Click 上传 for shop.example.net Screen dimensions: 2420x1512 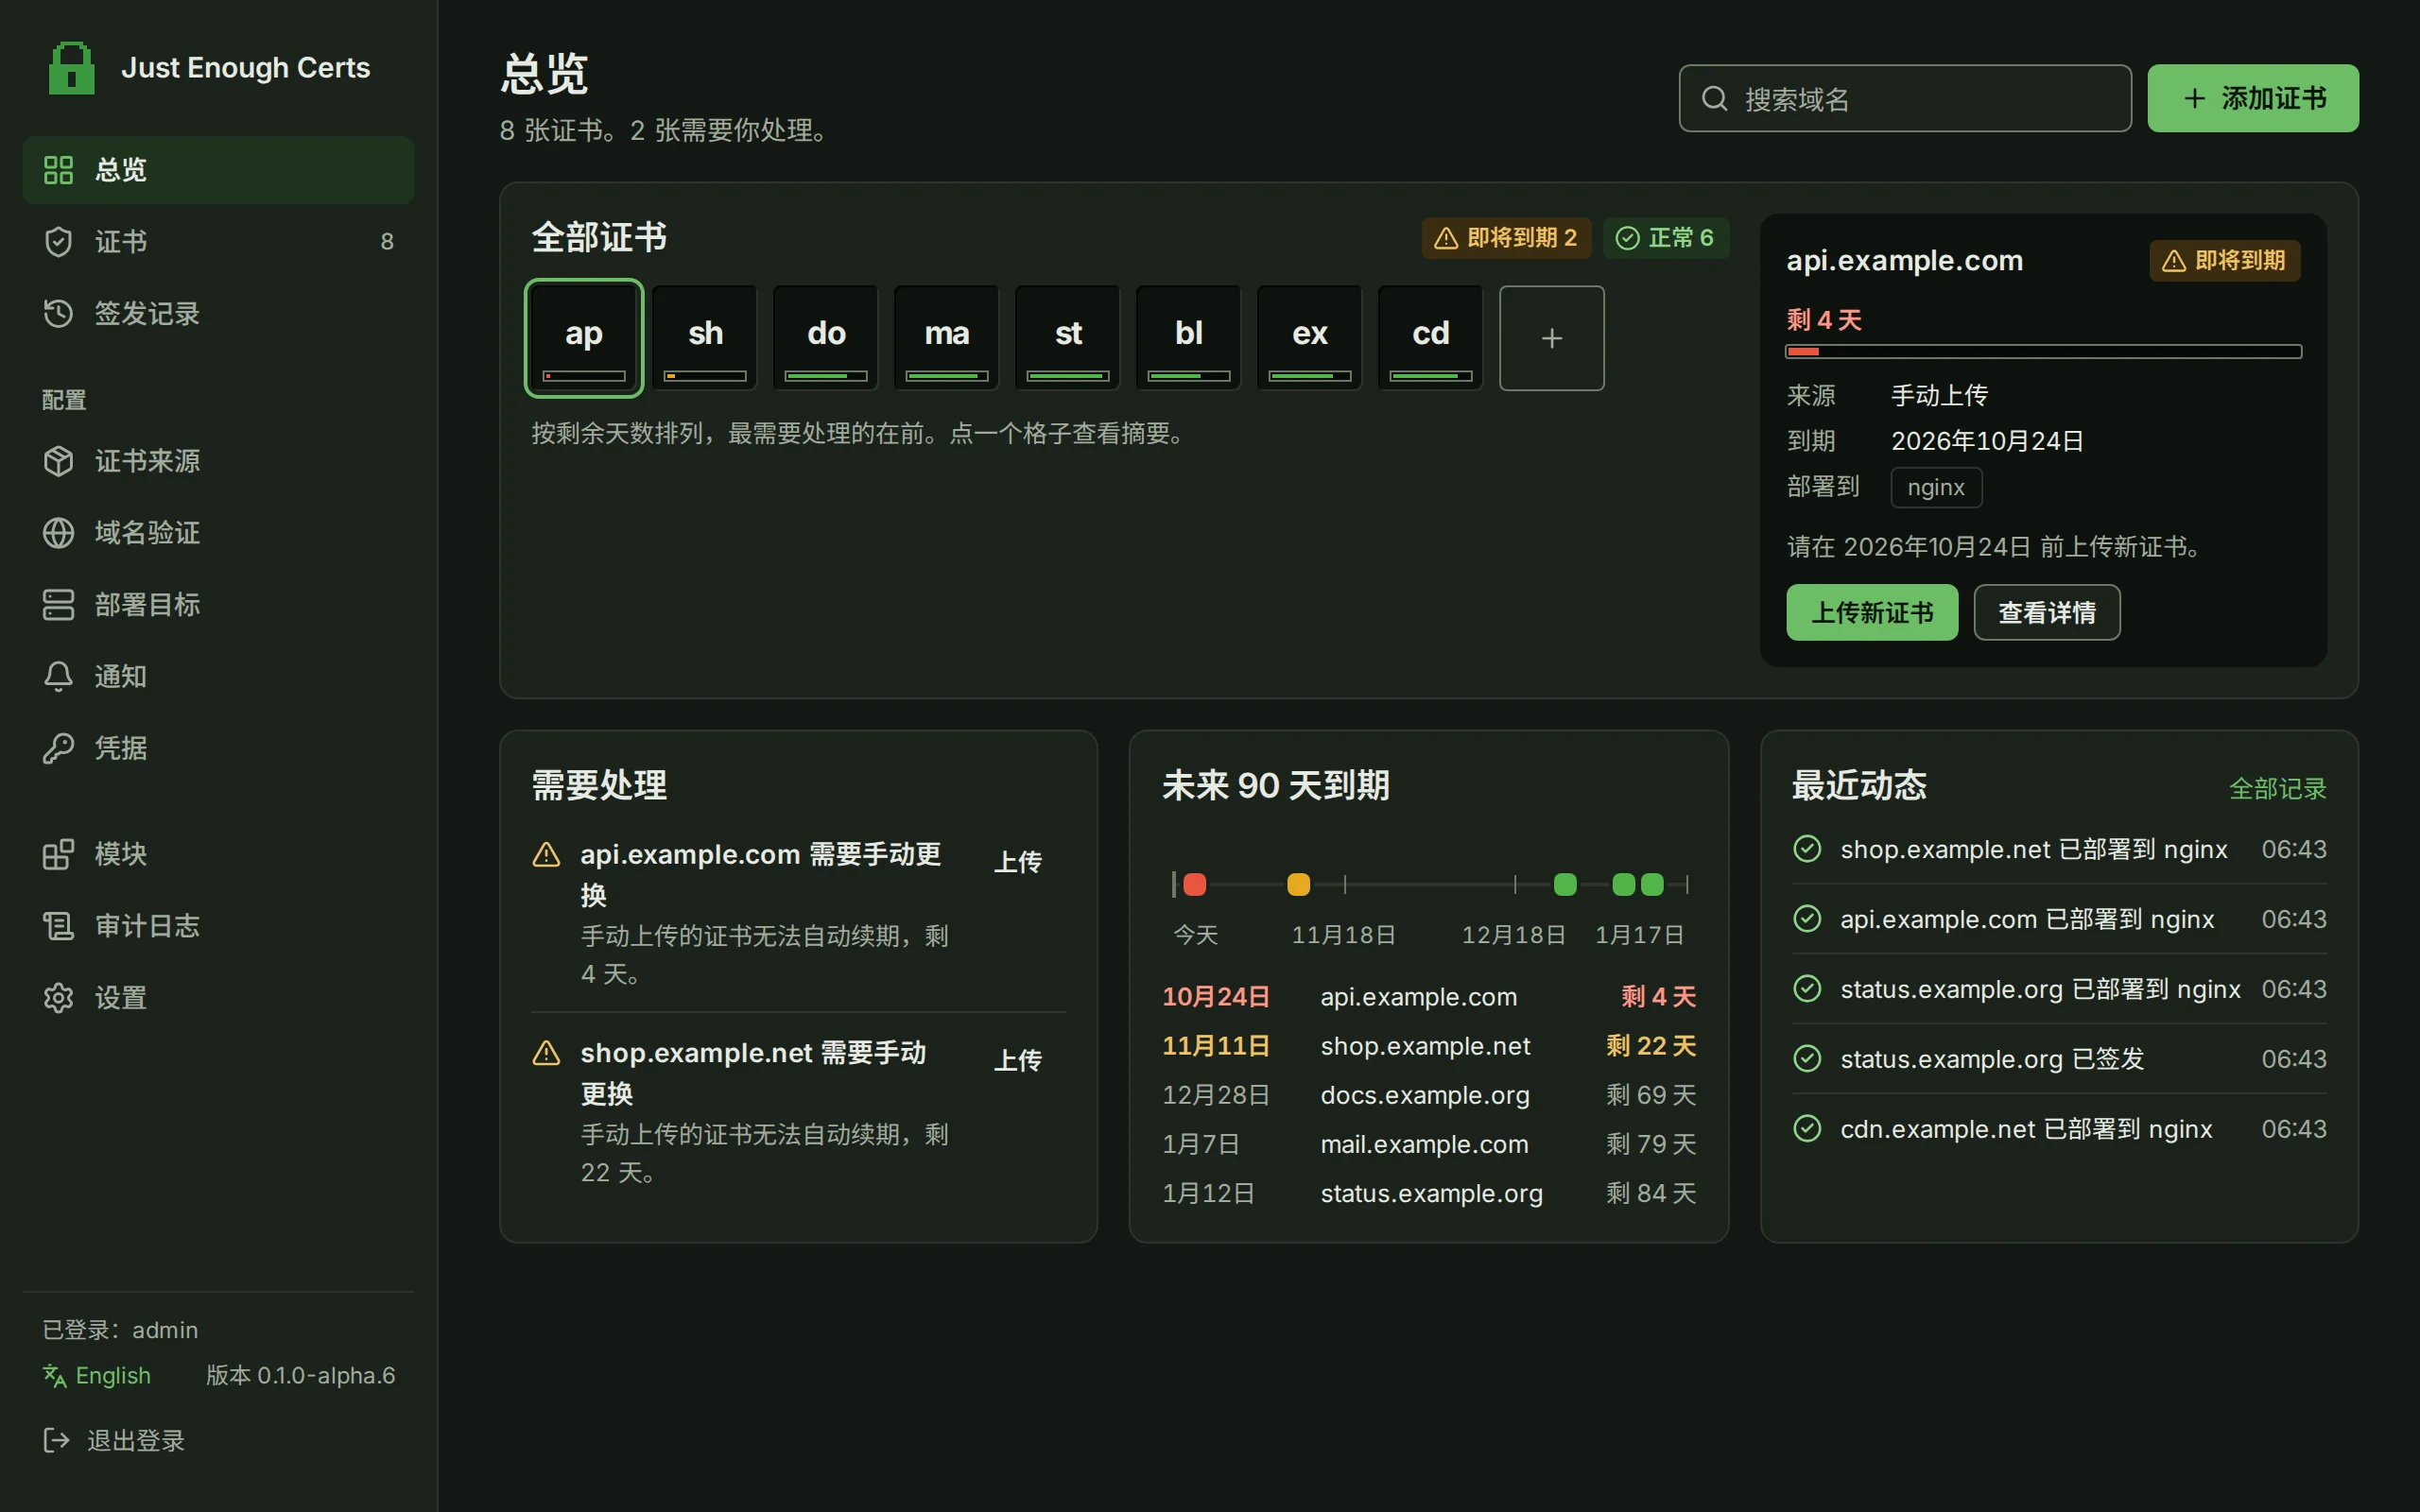click(x=1018, y=1060)
